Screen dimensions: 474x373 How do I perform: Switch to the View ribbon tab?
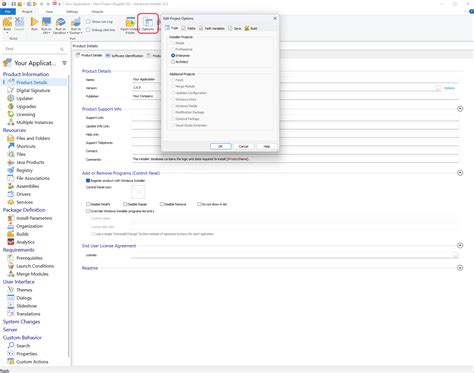(49, 12)
